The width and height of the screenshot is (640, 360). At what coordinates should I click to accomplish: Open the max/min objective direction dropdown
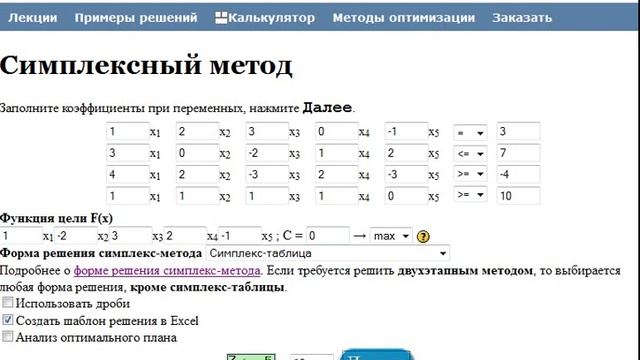[x=391, y=236]
